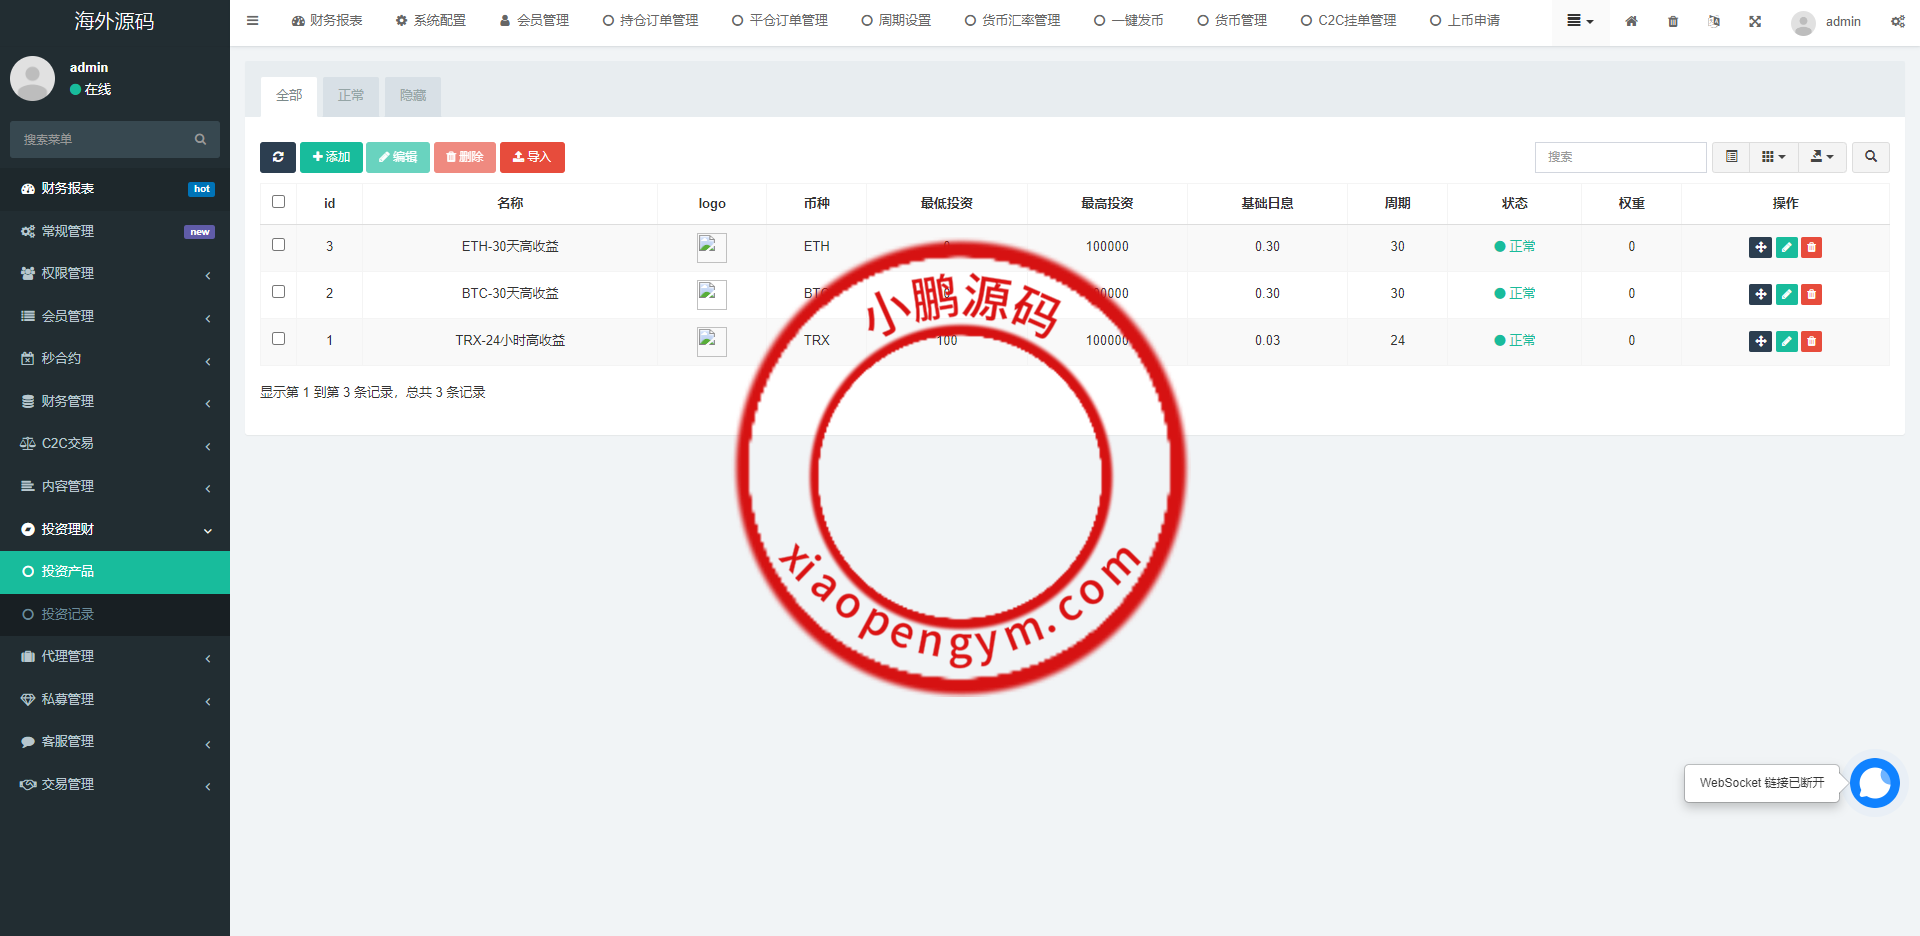Open the columns dropdown grid button
This screenshot has height=936, width=1920.
1773,157
